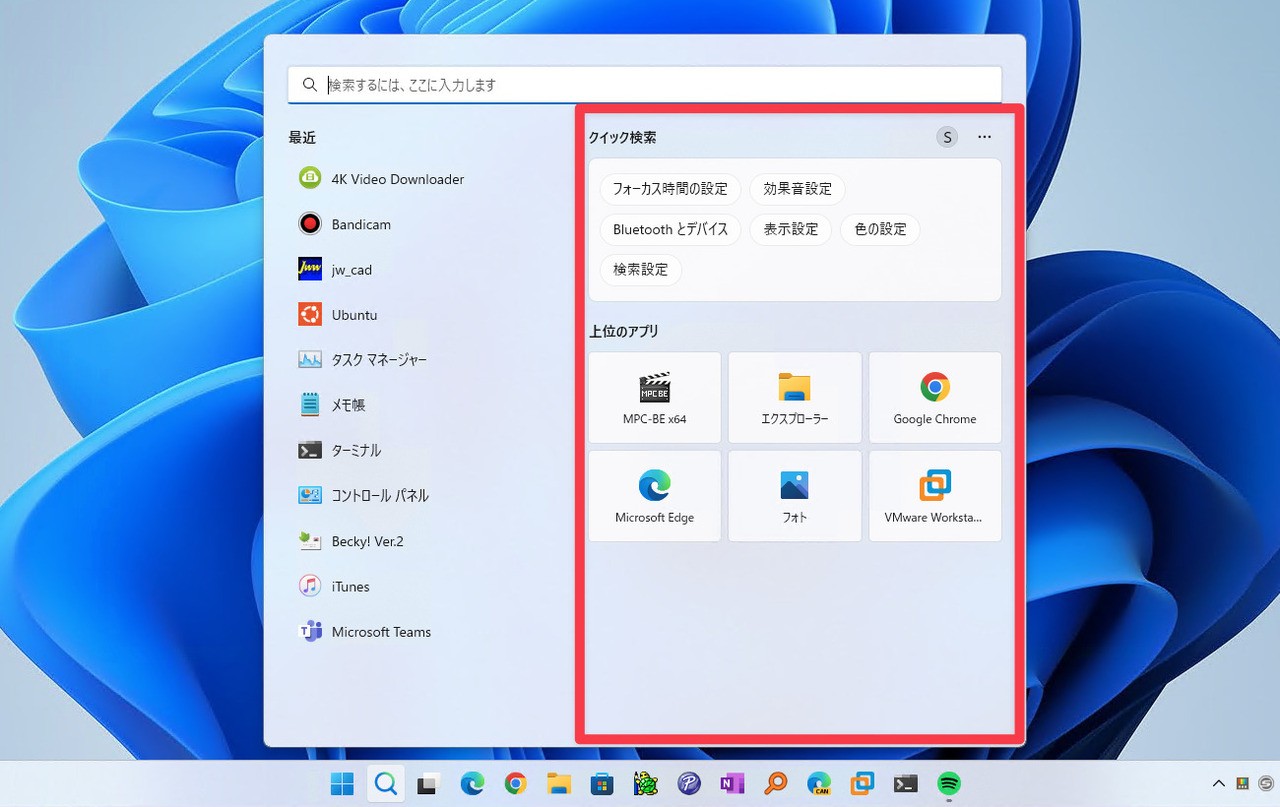
Task: Open コントロール パネル from recent list
Action: [x=379, y=496]
